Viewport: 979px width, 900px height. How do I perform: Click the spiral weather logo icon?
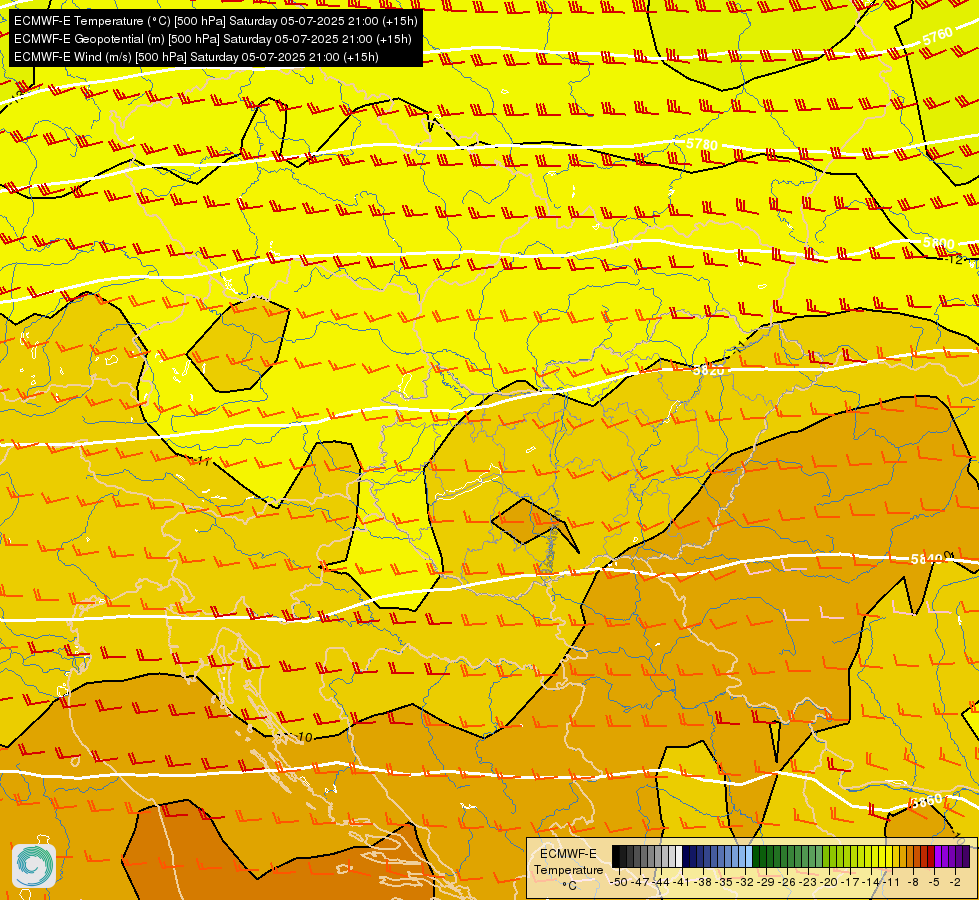coord(34,866)
